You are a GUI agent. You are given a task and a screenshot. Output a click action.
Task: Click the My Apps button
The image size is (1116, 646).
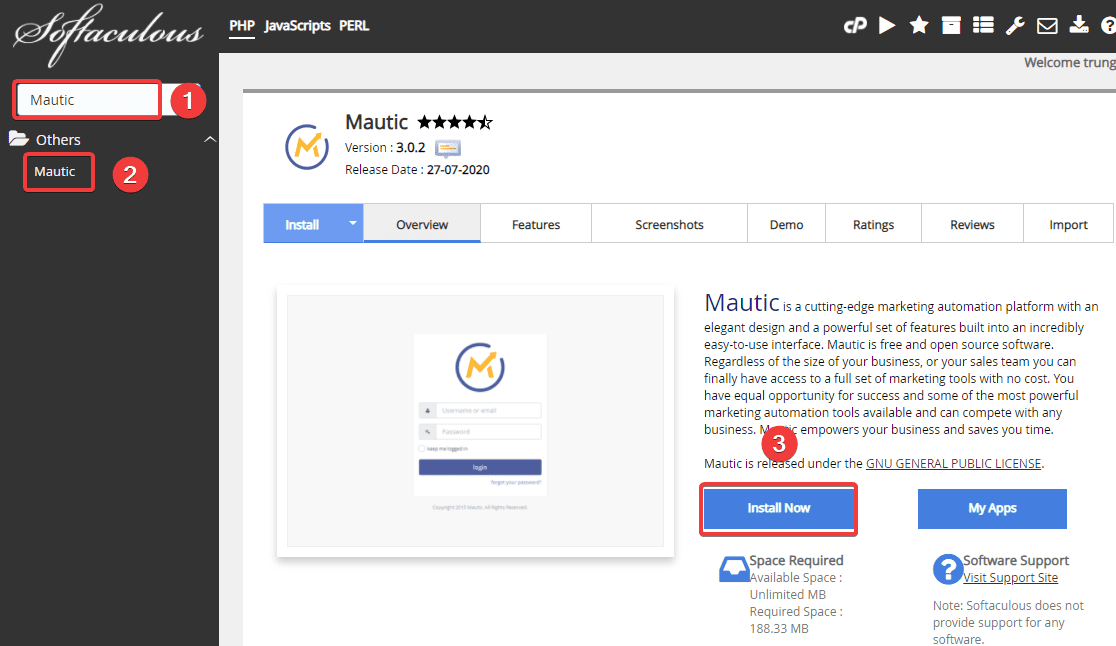tap(992, 508)
